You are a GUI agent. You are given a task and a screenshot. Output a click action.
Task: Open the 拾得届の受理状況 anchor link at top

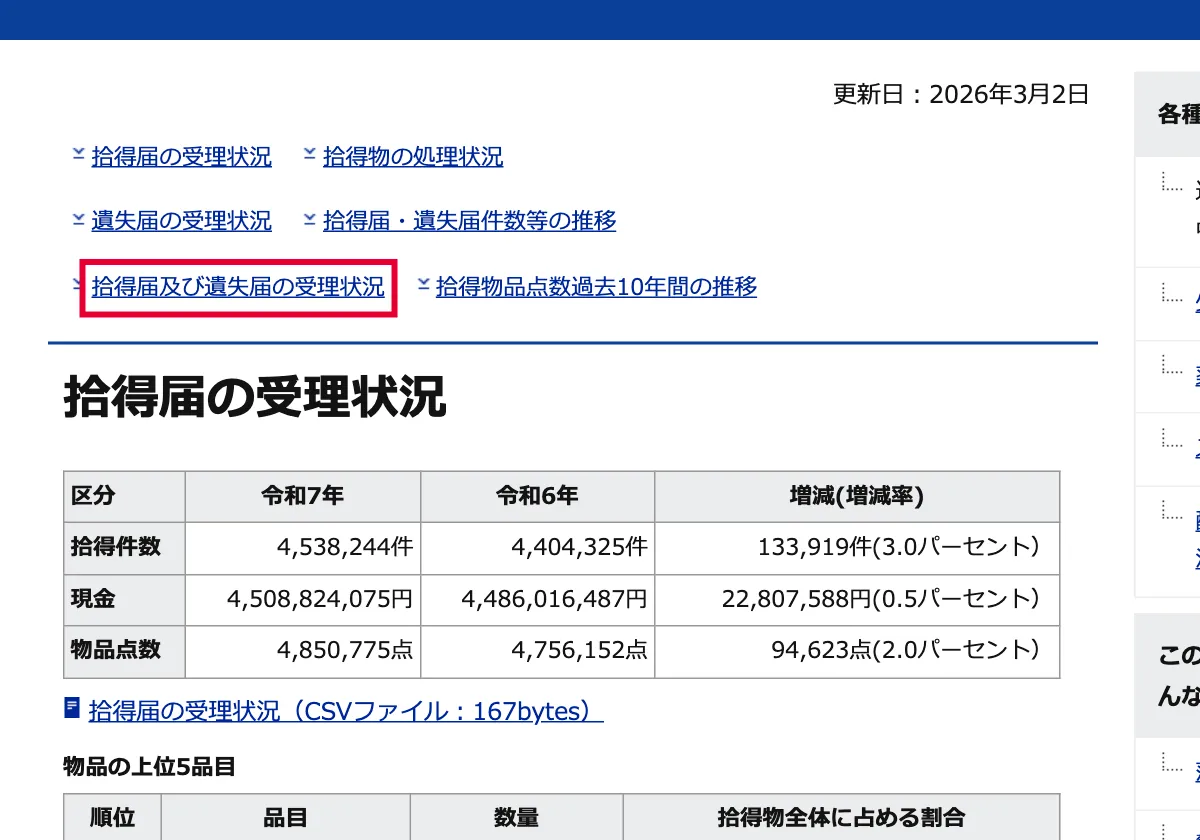coord(181,157)
